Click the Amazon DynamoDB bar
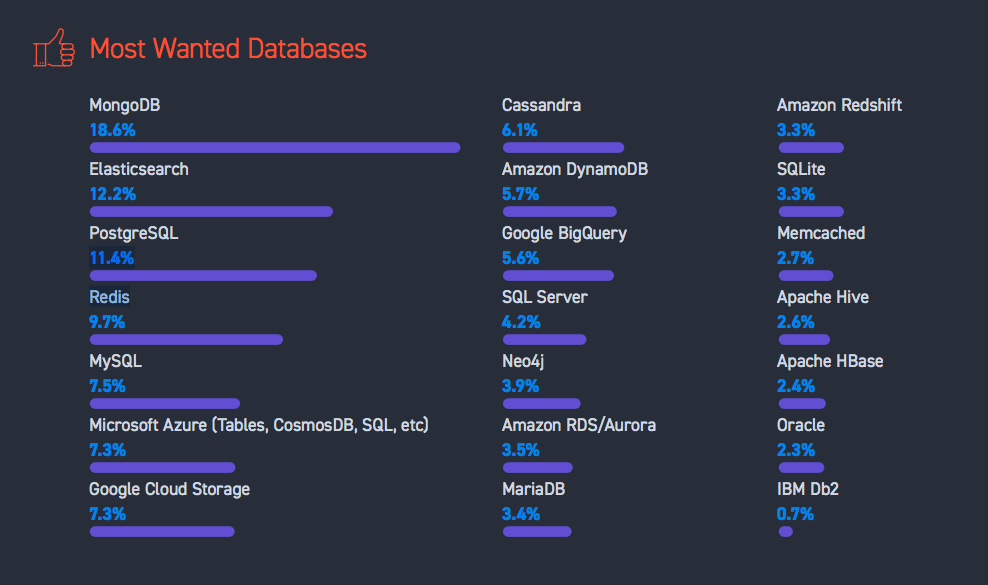 [559, 212]
